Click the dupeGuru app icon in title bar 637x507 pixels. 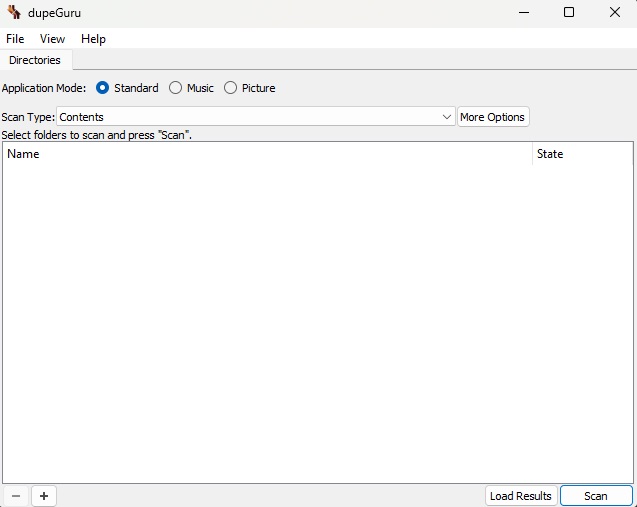click(x=14, y=13)
